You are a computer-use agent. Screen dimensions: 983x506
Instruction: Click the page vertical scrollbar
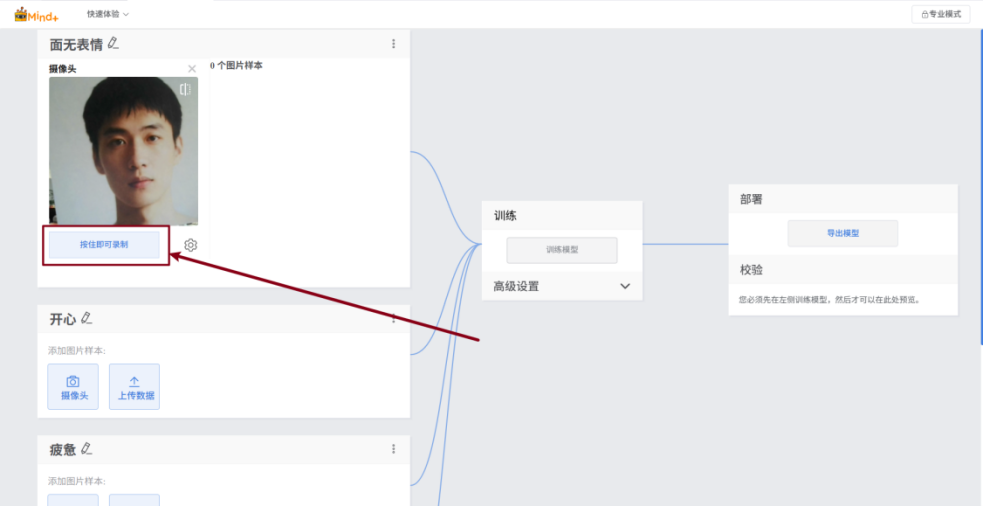click(x=981, y=188)
